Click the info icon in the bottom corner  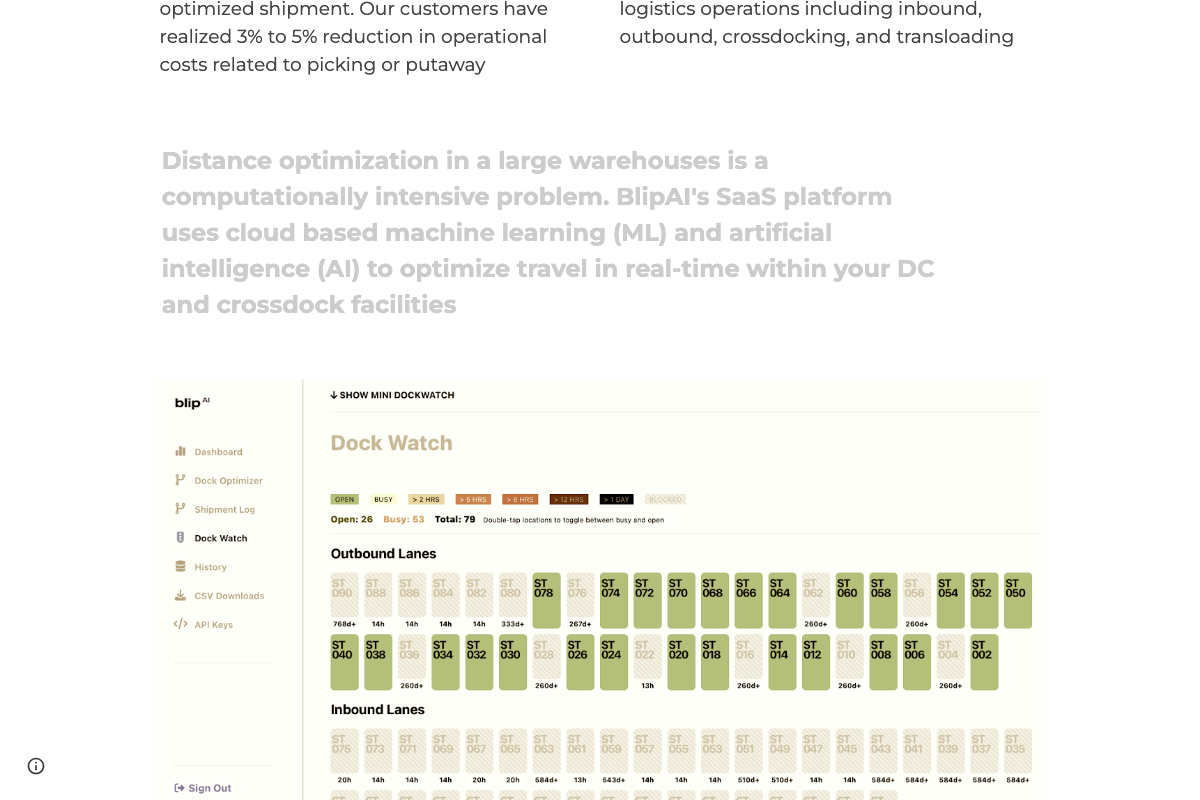tap(36, 766)
